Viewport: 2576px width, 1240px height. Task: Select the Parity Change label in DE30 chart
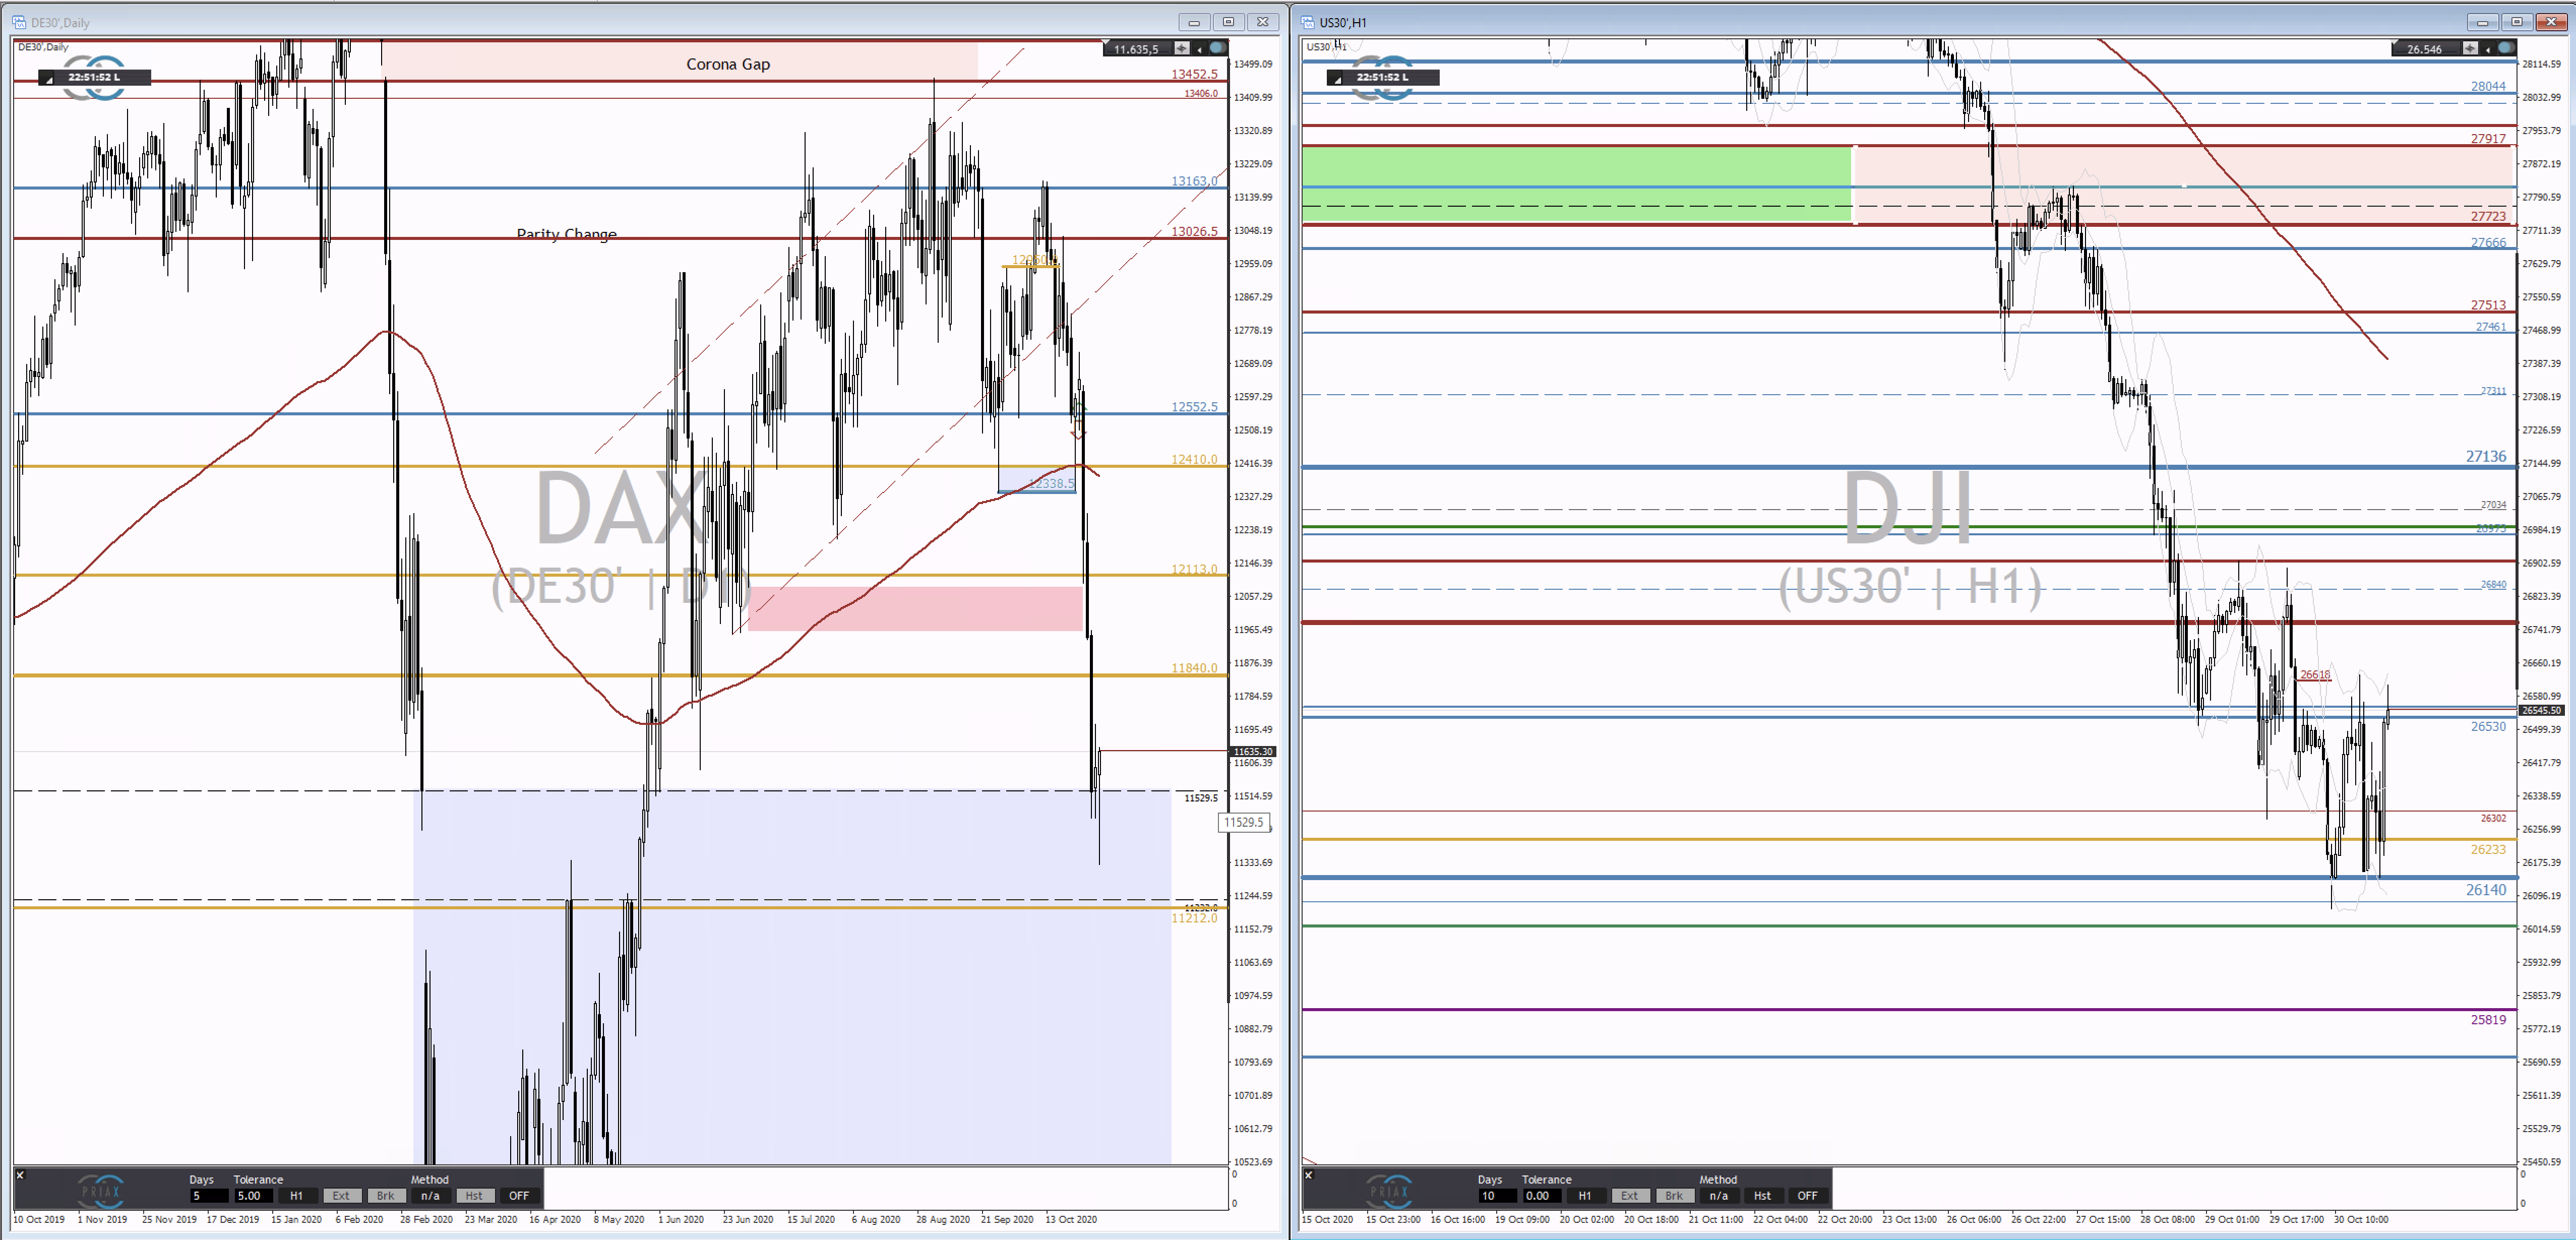566,234
